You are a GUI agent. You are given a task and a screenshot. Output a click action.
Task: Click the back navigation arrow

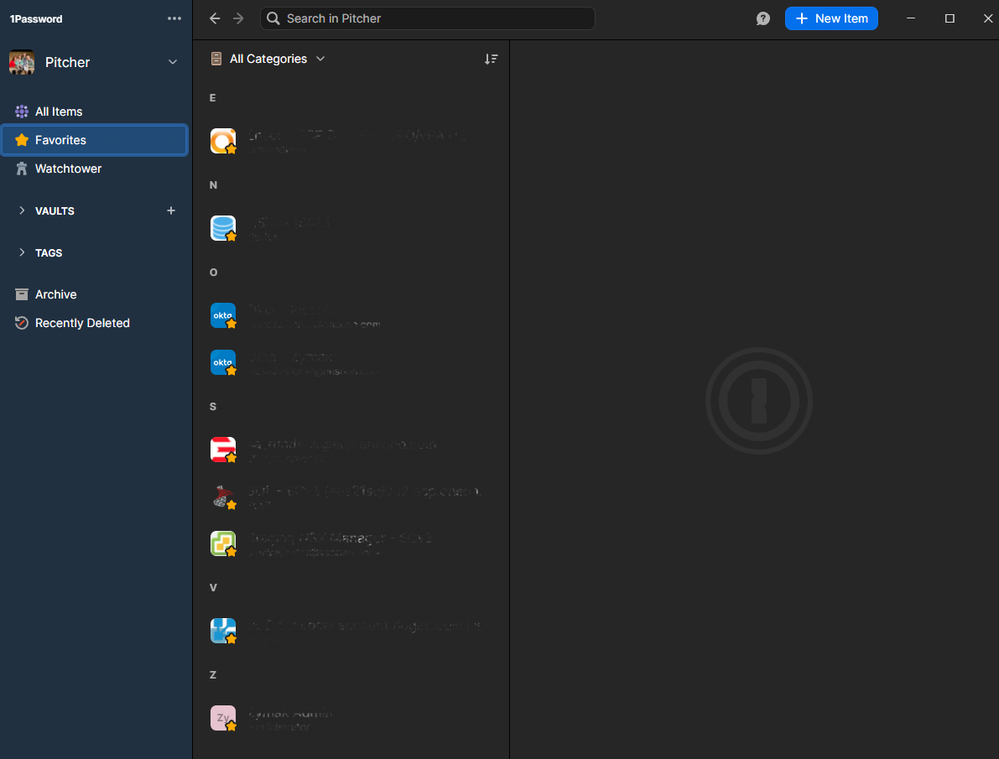(215, 18)
